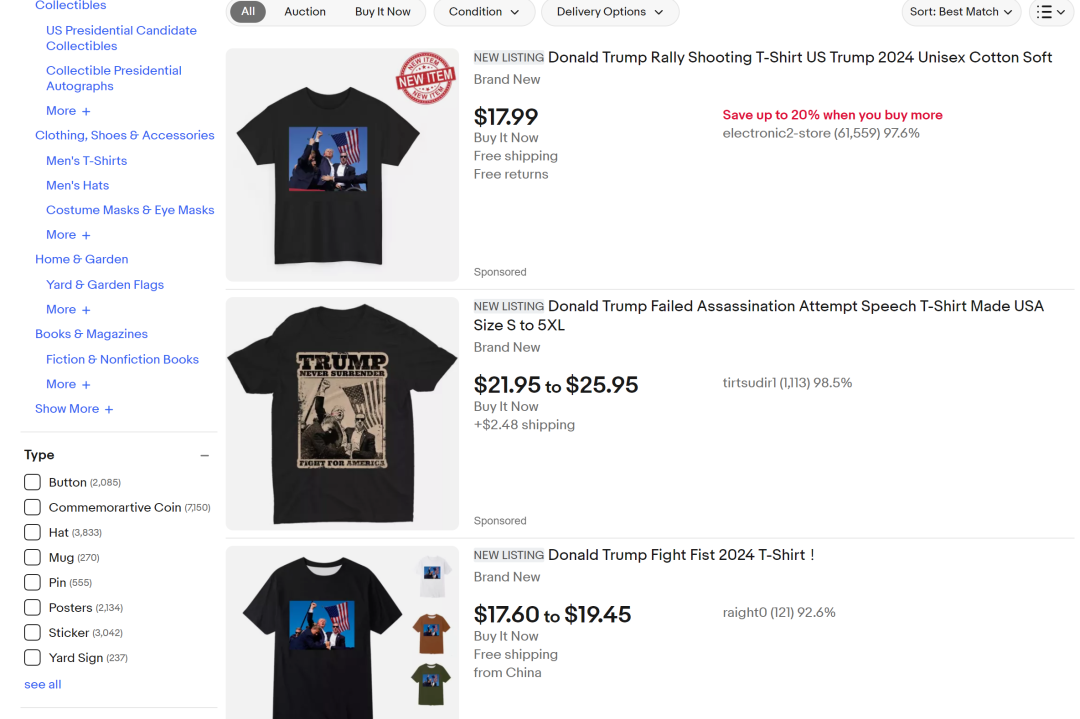Screen dimensions: 1080x719
Task: Open the Trump Never Surrender shirt thumbnail
Action: tap(342, 413)
